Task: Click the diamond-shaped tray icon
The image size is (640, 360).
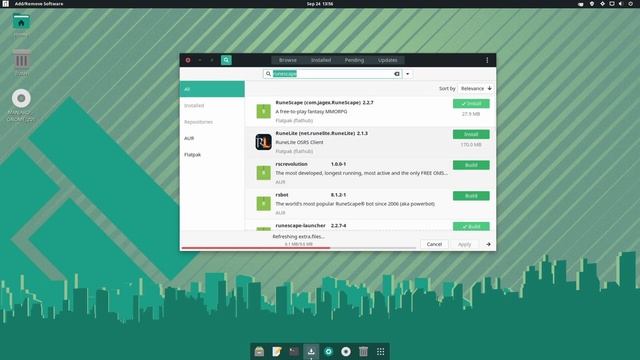Action: click(602, 4)
